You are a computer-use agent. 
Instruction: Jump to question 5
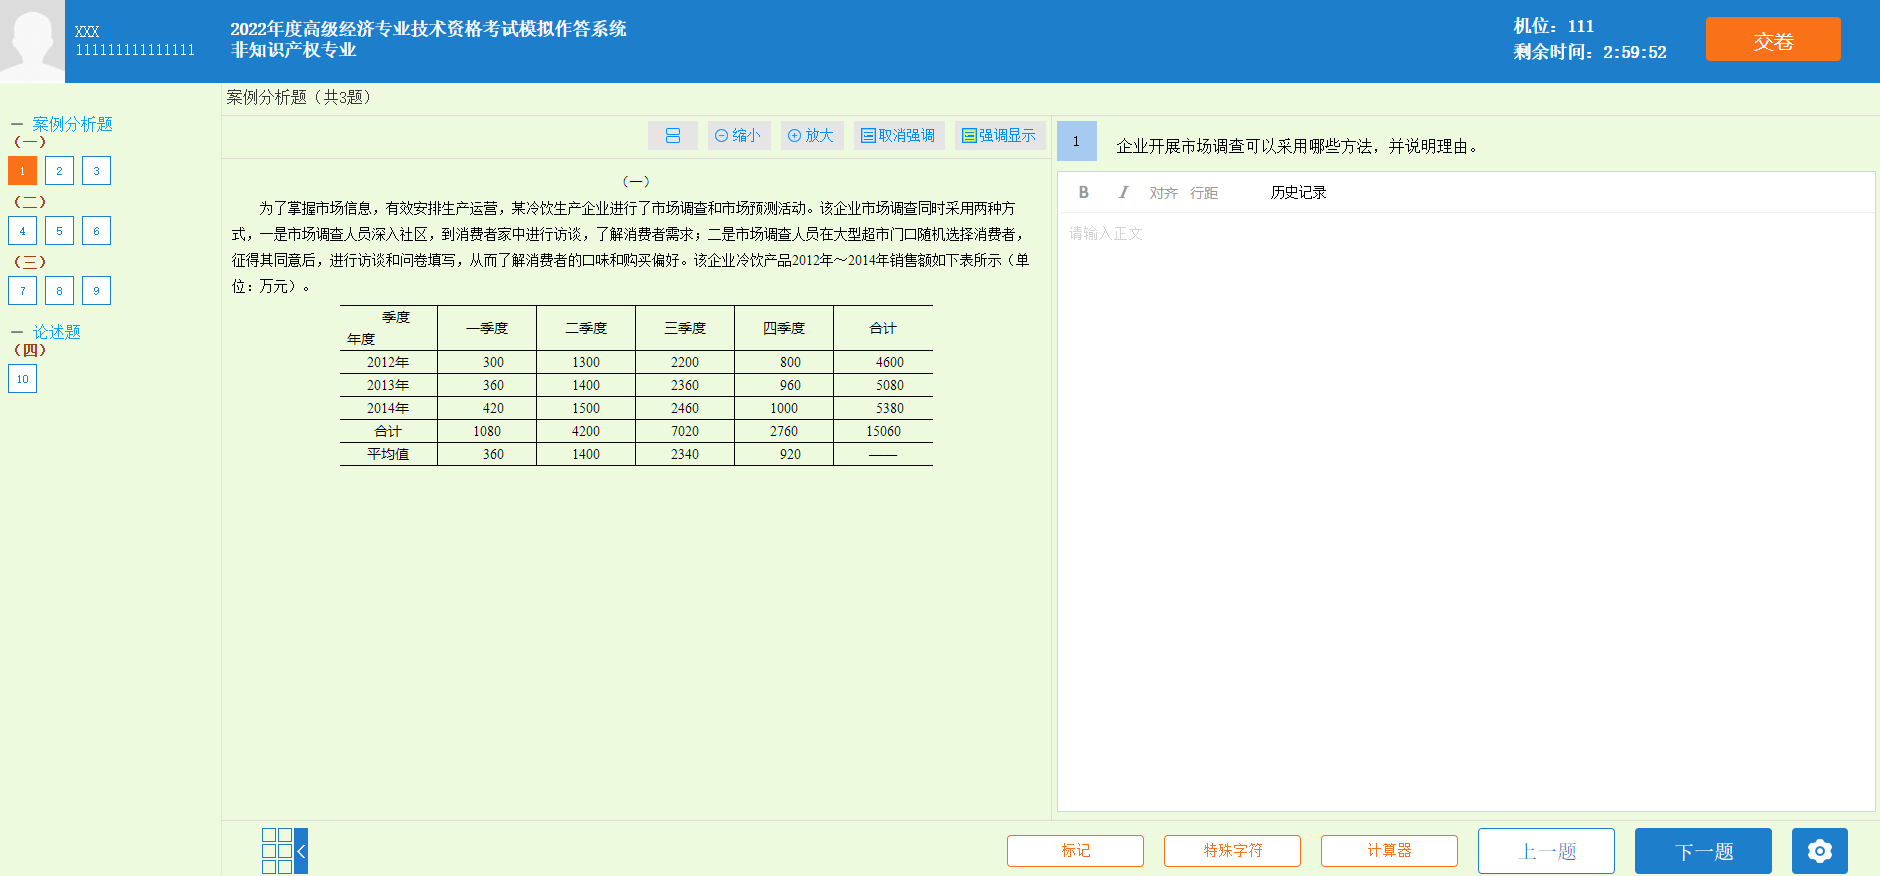pyautogui.click(x=59, y=231)
